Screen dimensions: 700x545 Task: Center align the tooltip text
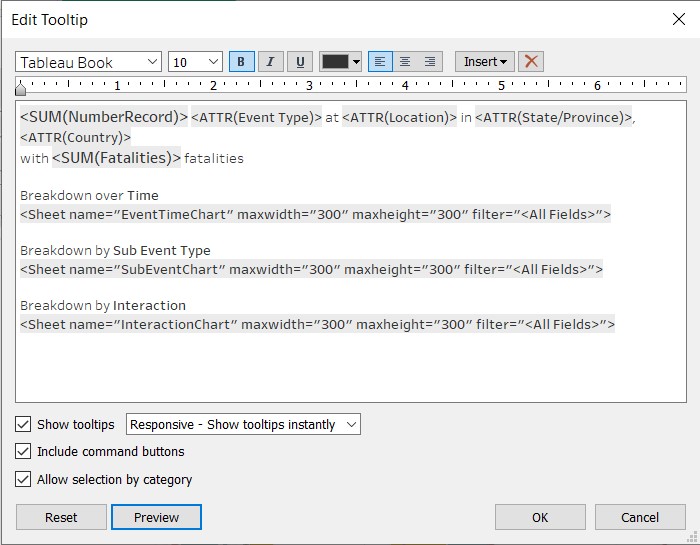pyautogui.click(x=405, y=62)
